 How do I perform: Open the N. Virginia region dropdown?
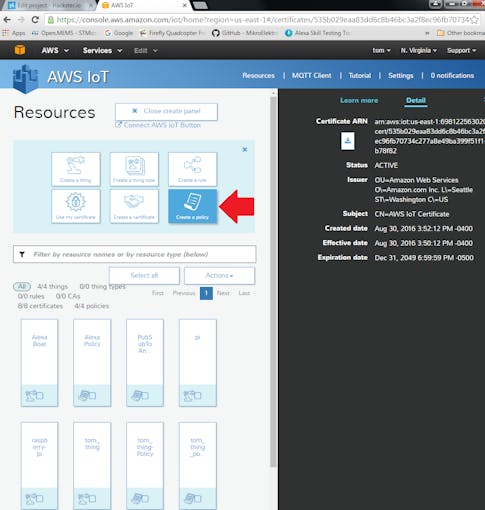pyautogui.click(x=419, y=50)
